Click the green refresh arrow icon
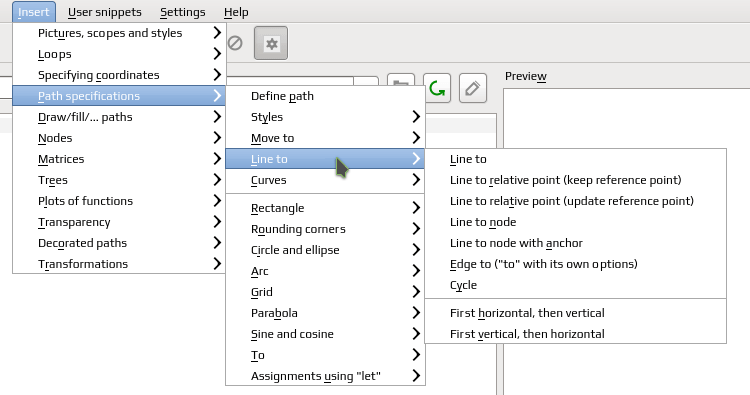750x395 pixels. [437, 88]
